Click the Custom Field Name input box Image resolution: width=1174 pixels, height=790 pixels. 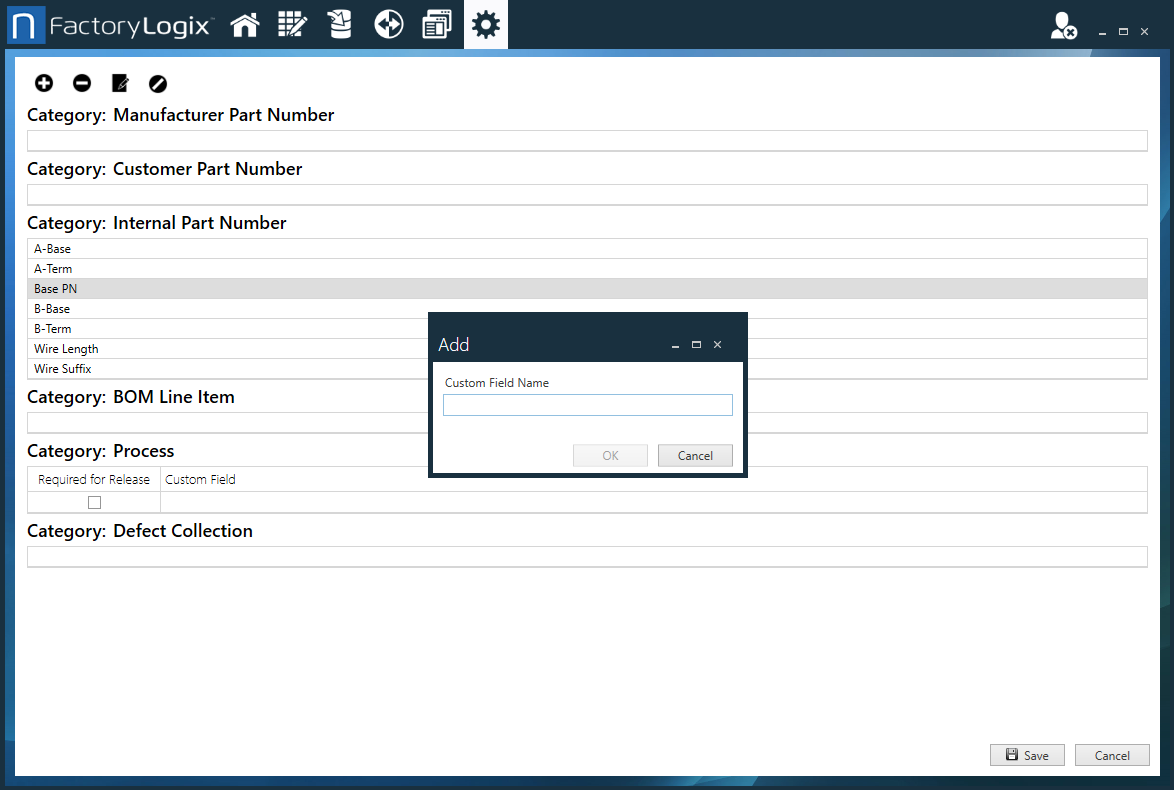[587, 404]
